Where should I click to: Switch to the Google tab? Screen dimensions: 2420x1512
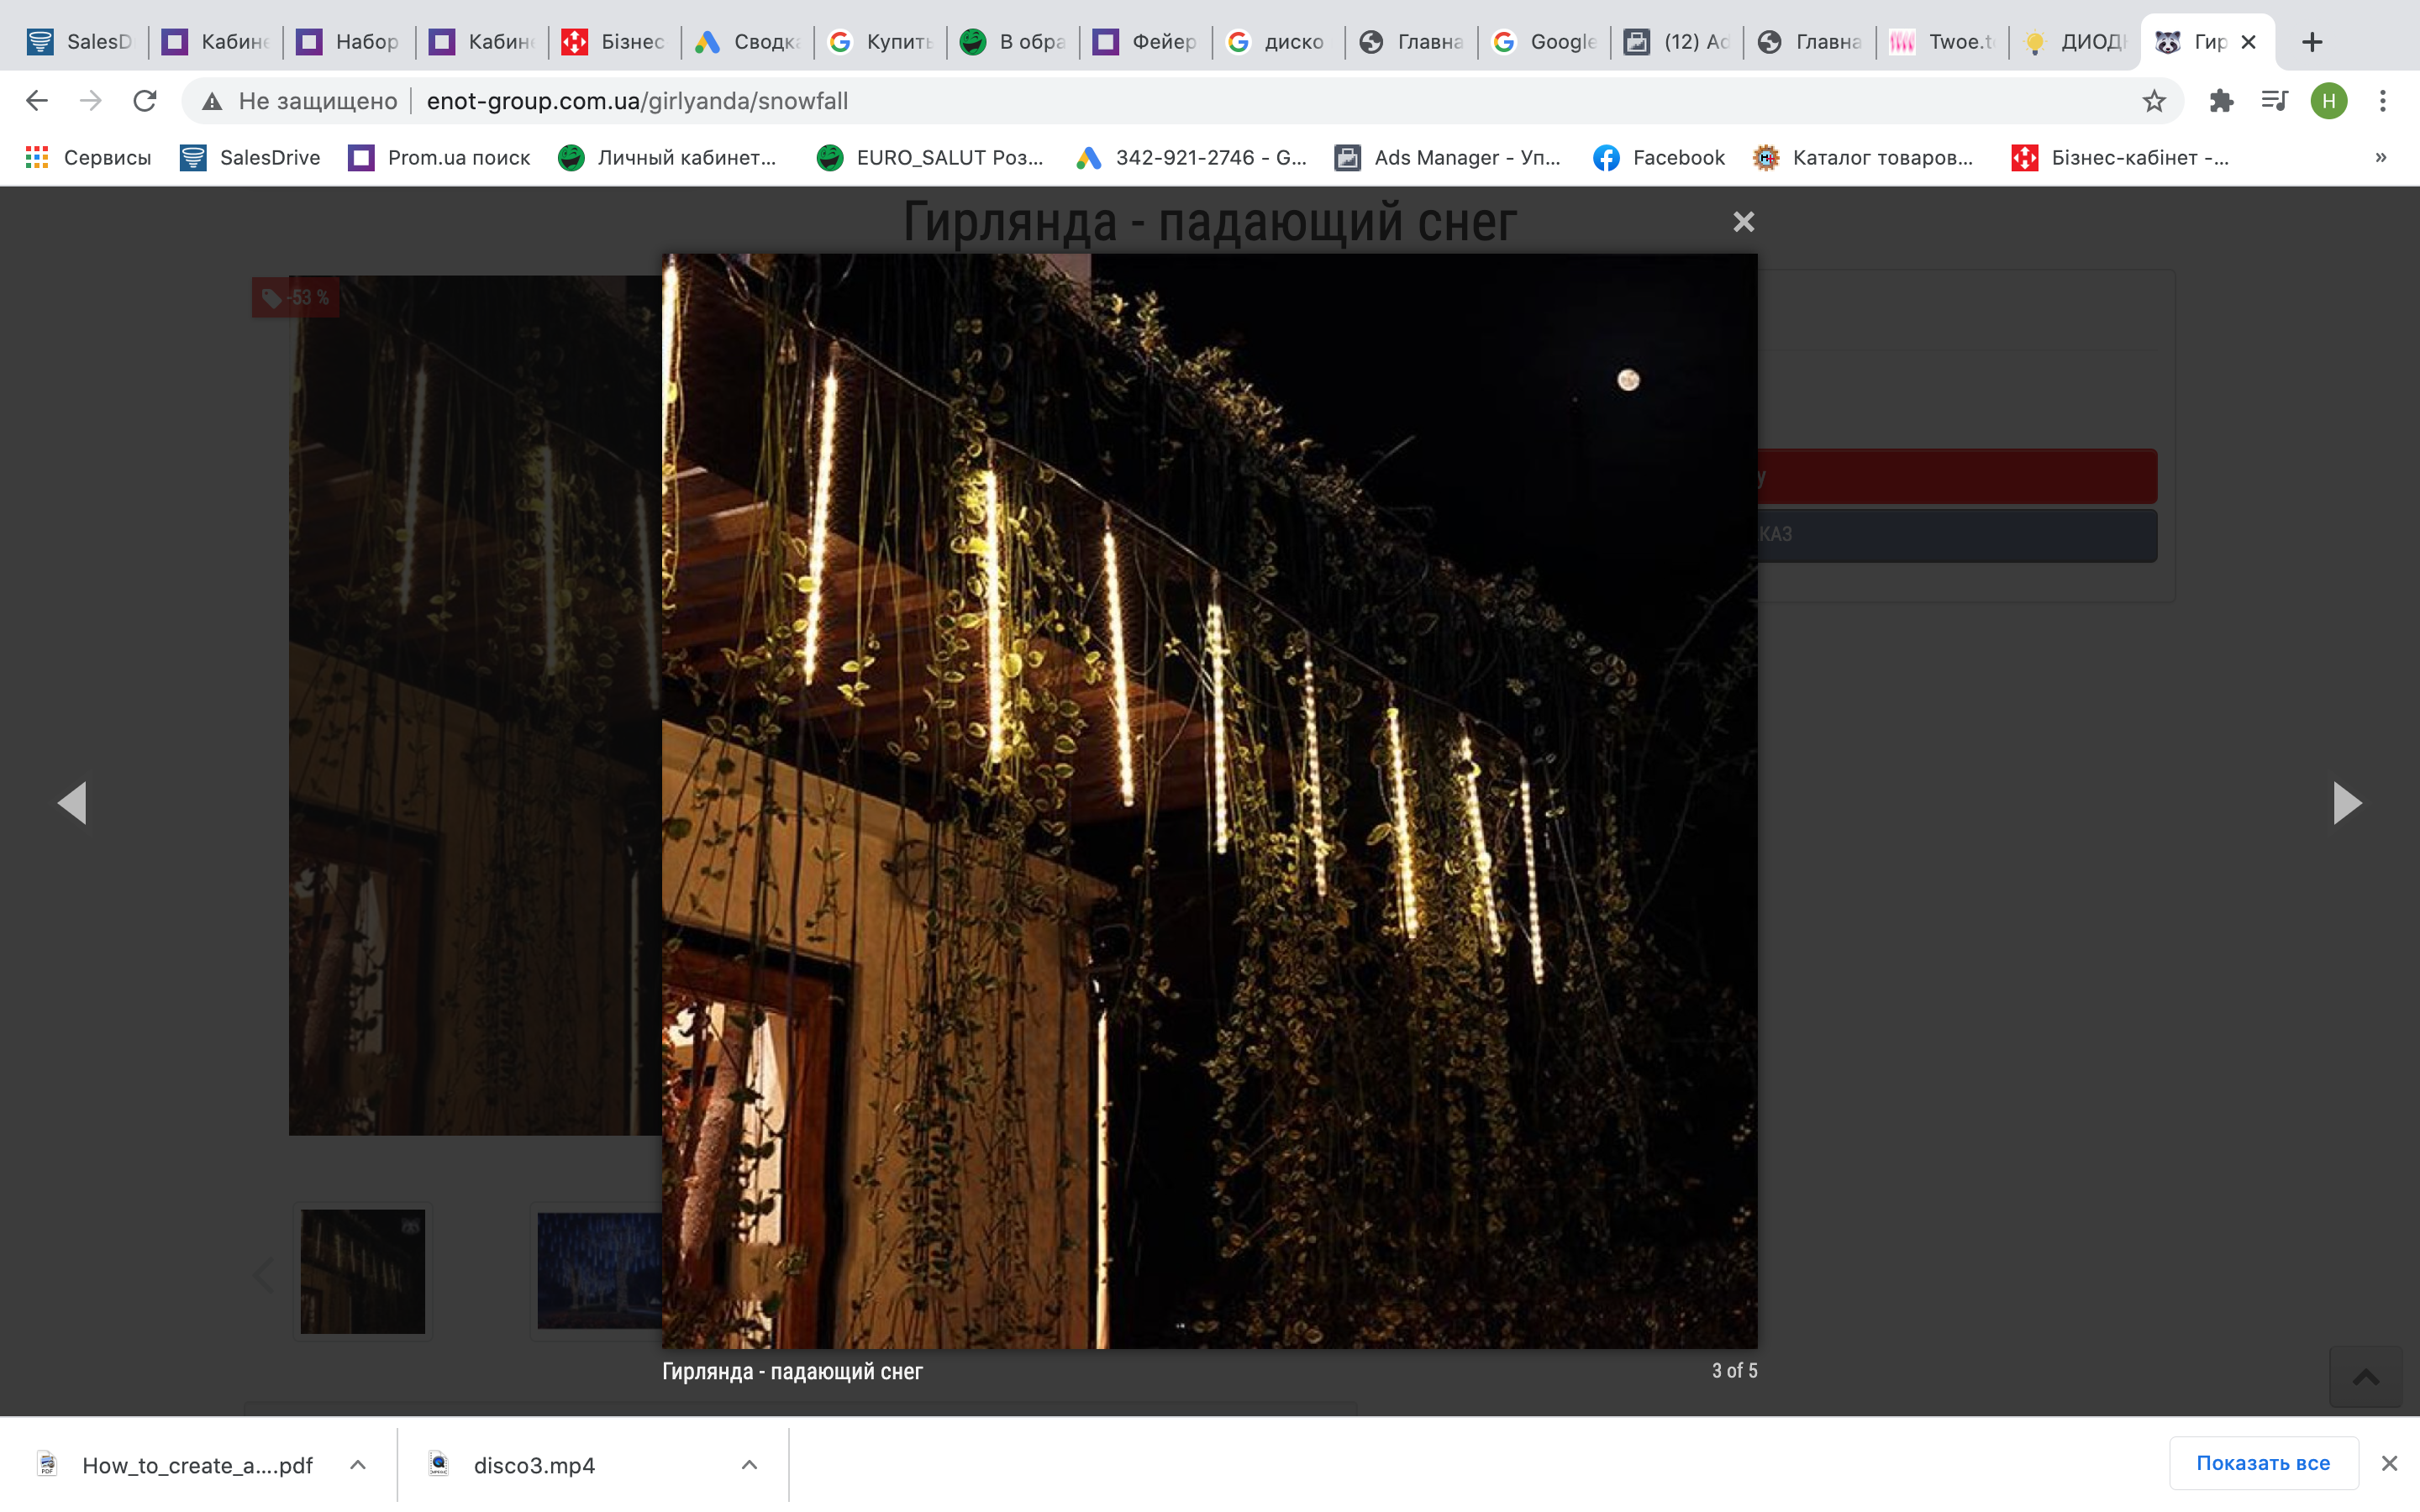[x=1544, y=42]
